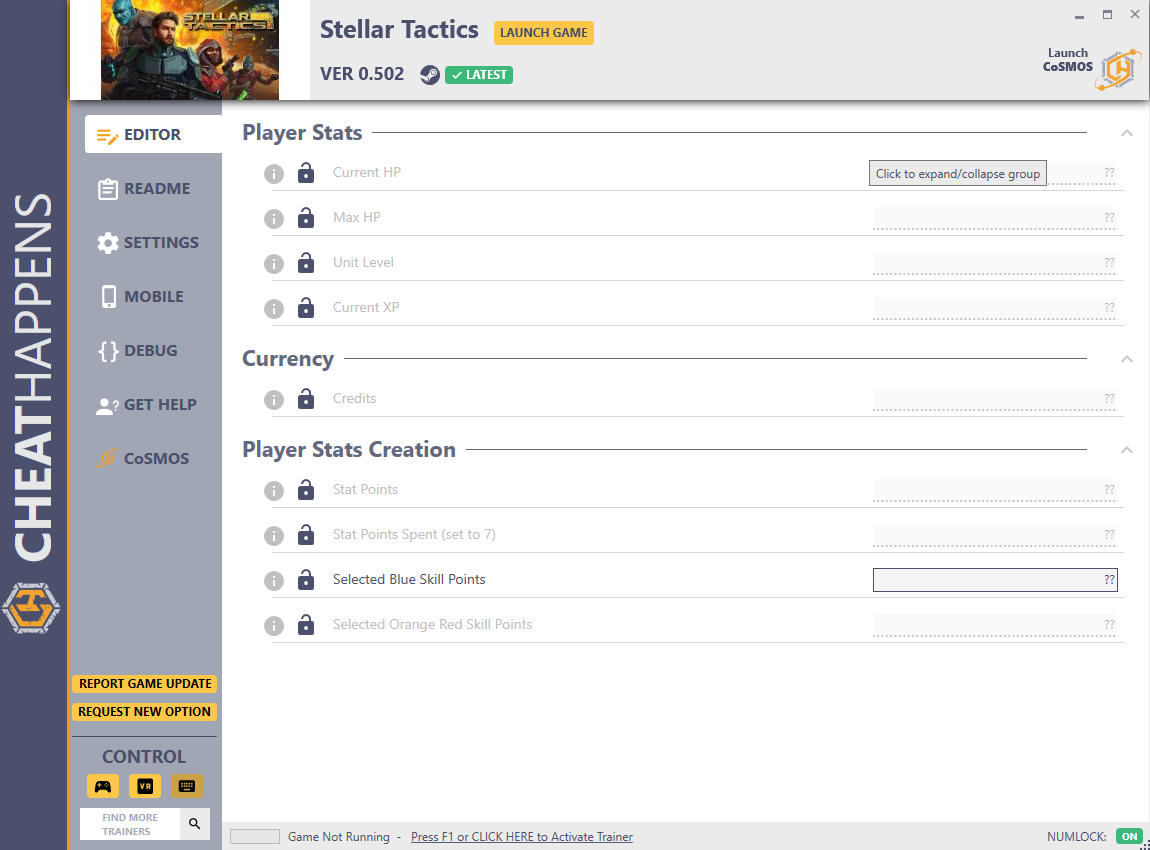Click the info icon beside Current XP
The image size is (1150, 850).
click(274, 309)
